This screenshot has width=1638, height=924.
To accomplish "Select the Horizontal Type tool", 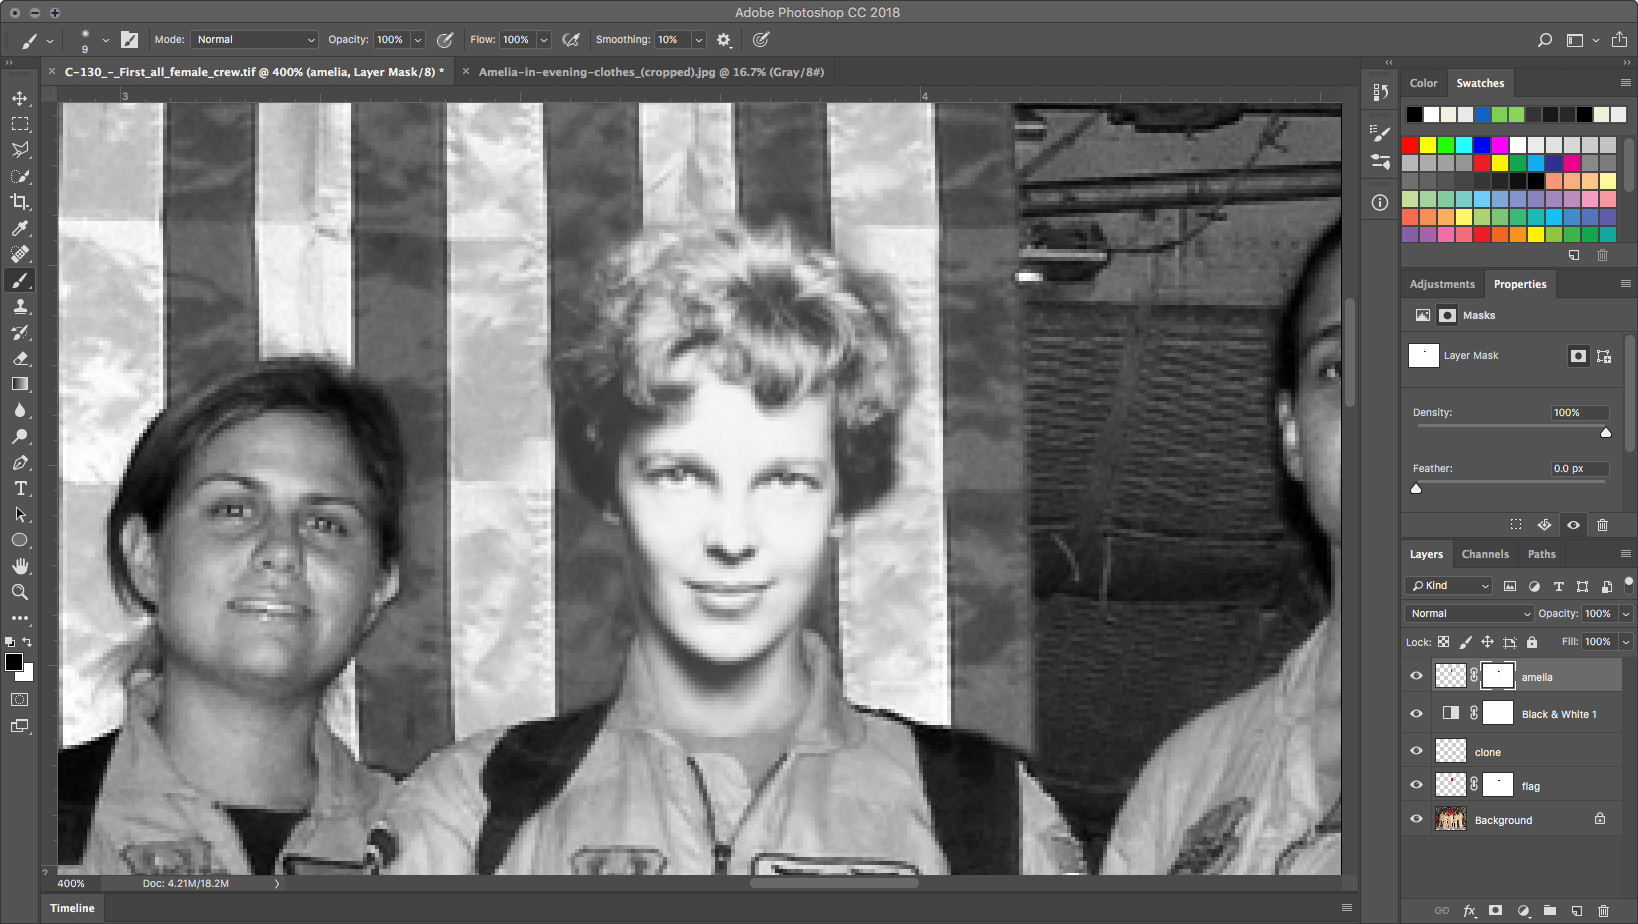I will [x=20, y=488].
